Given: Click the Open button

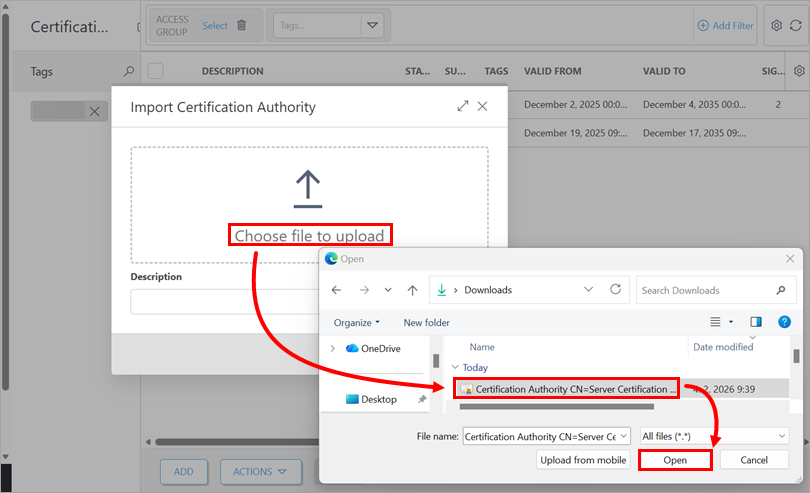Looking at the screenshot, I should click(x=675, y=460).
